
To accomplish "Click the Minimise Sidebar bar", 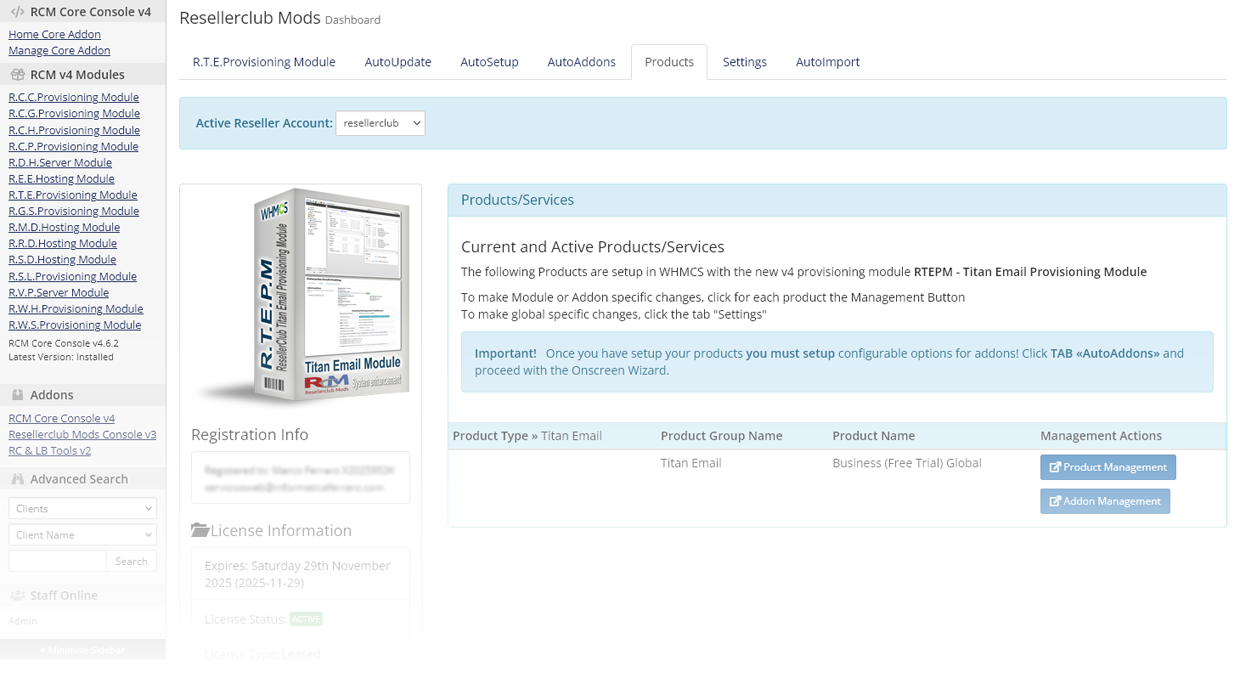I will click(x=83, y=649).
